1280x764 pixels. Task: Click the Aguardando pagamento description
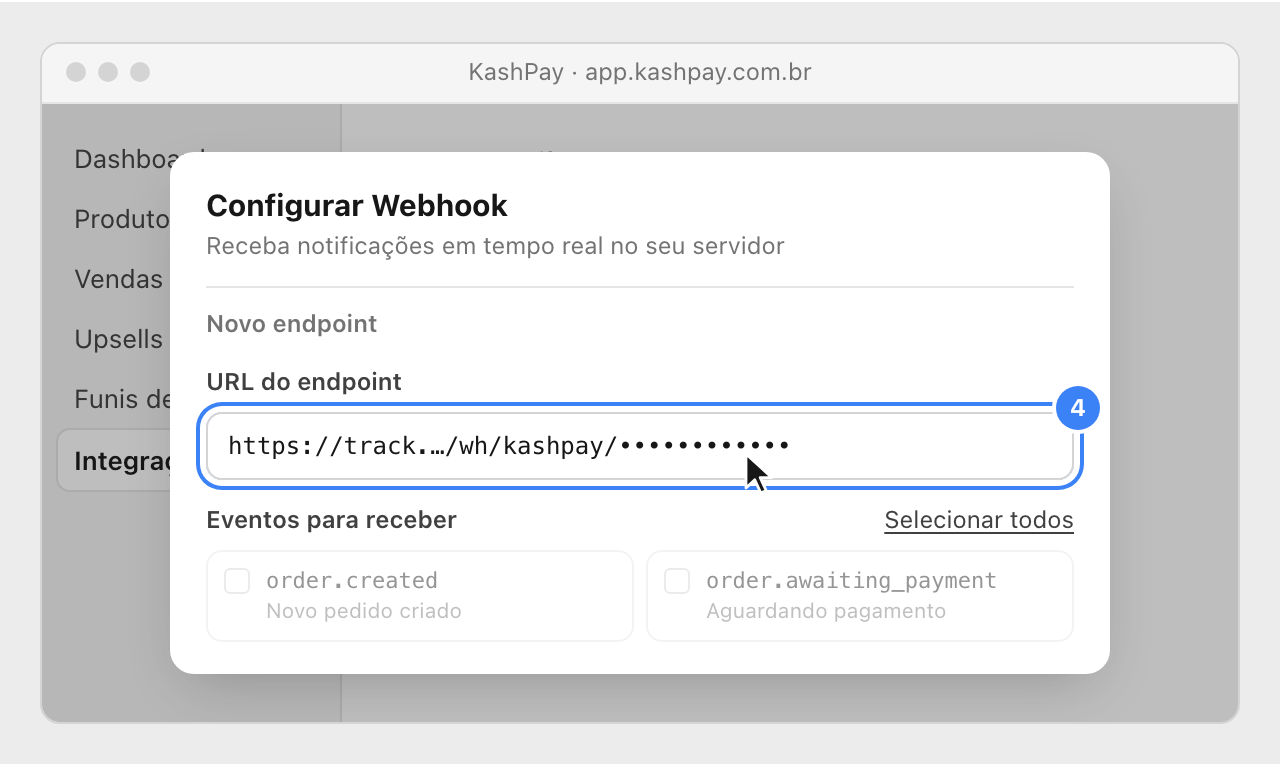[x=826, y=611]
